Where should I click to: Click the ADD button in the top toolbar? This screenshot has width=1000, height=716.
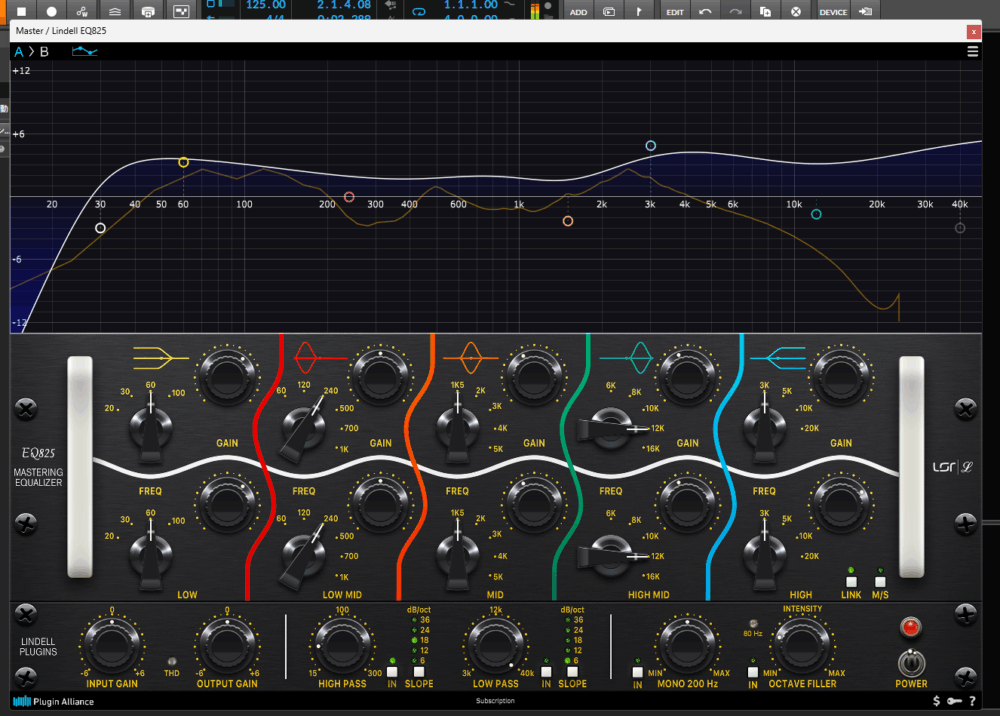(x=578, y=11)
